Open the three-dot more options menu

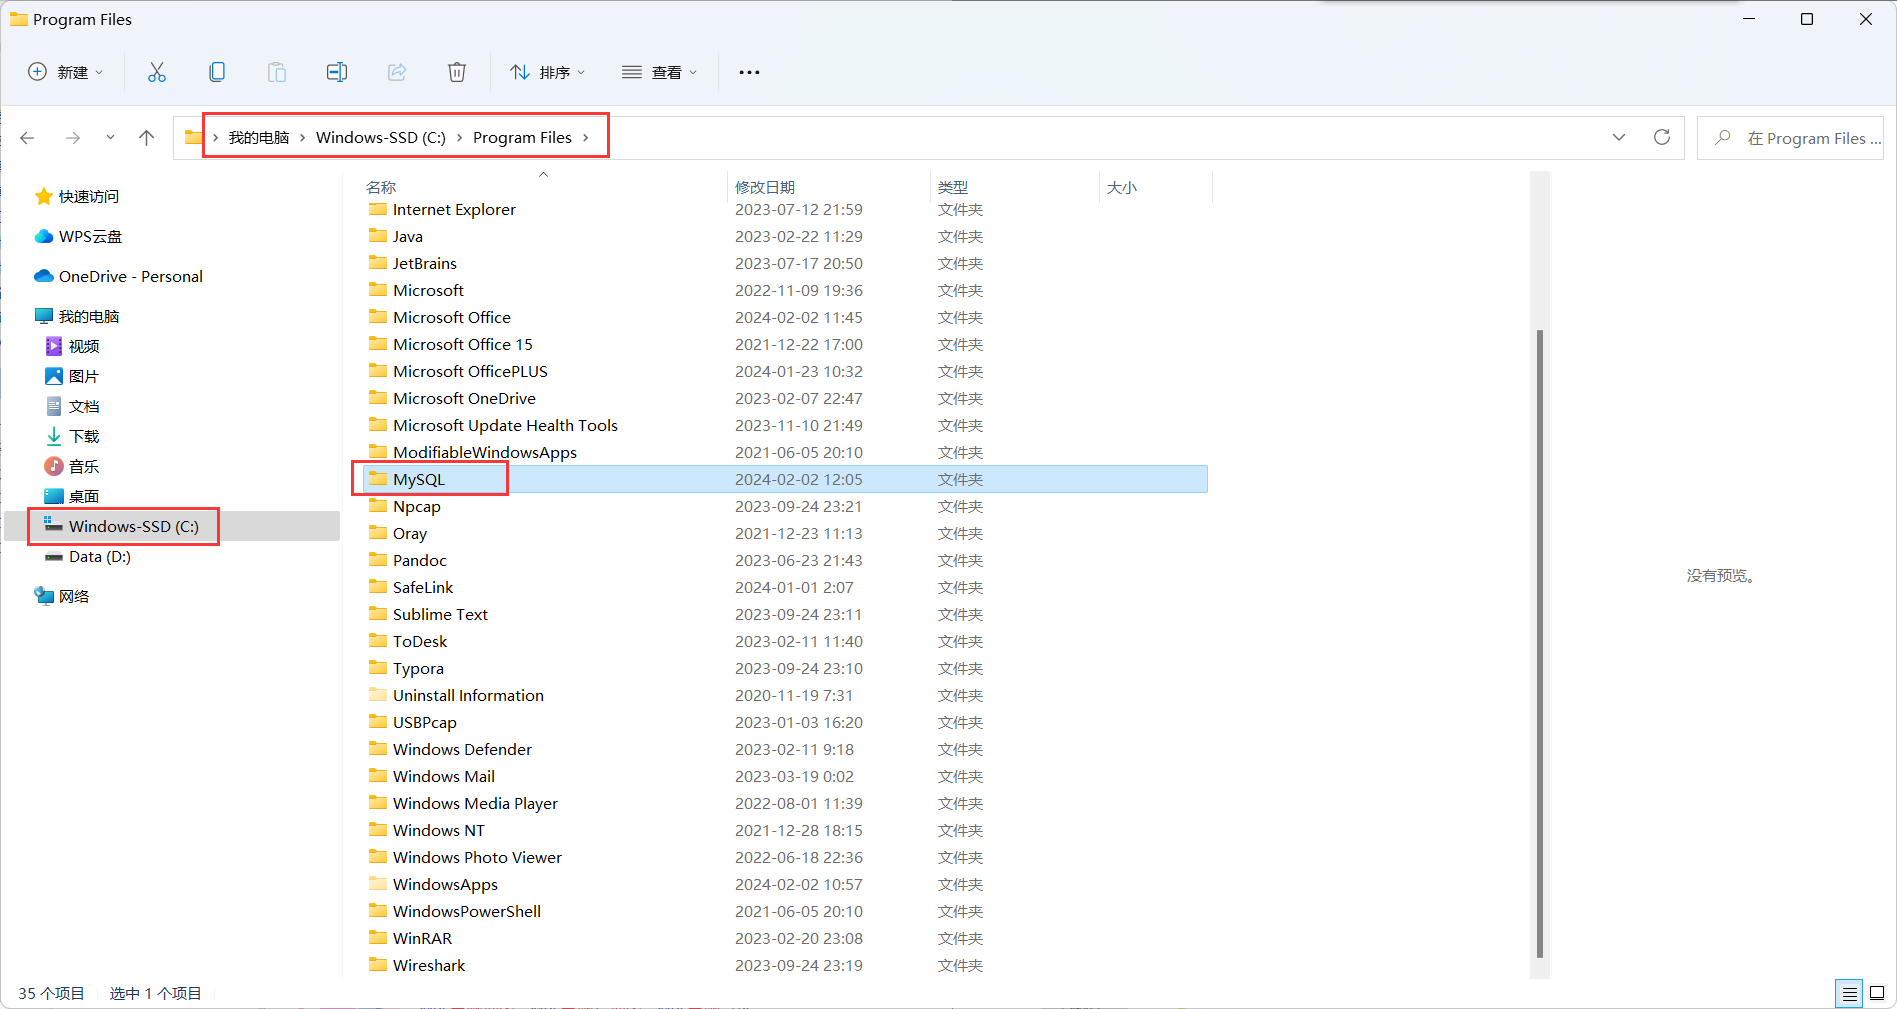[x=749, y=72]
